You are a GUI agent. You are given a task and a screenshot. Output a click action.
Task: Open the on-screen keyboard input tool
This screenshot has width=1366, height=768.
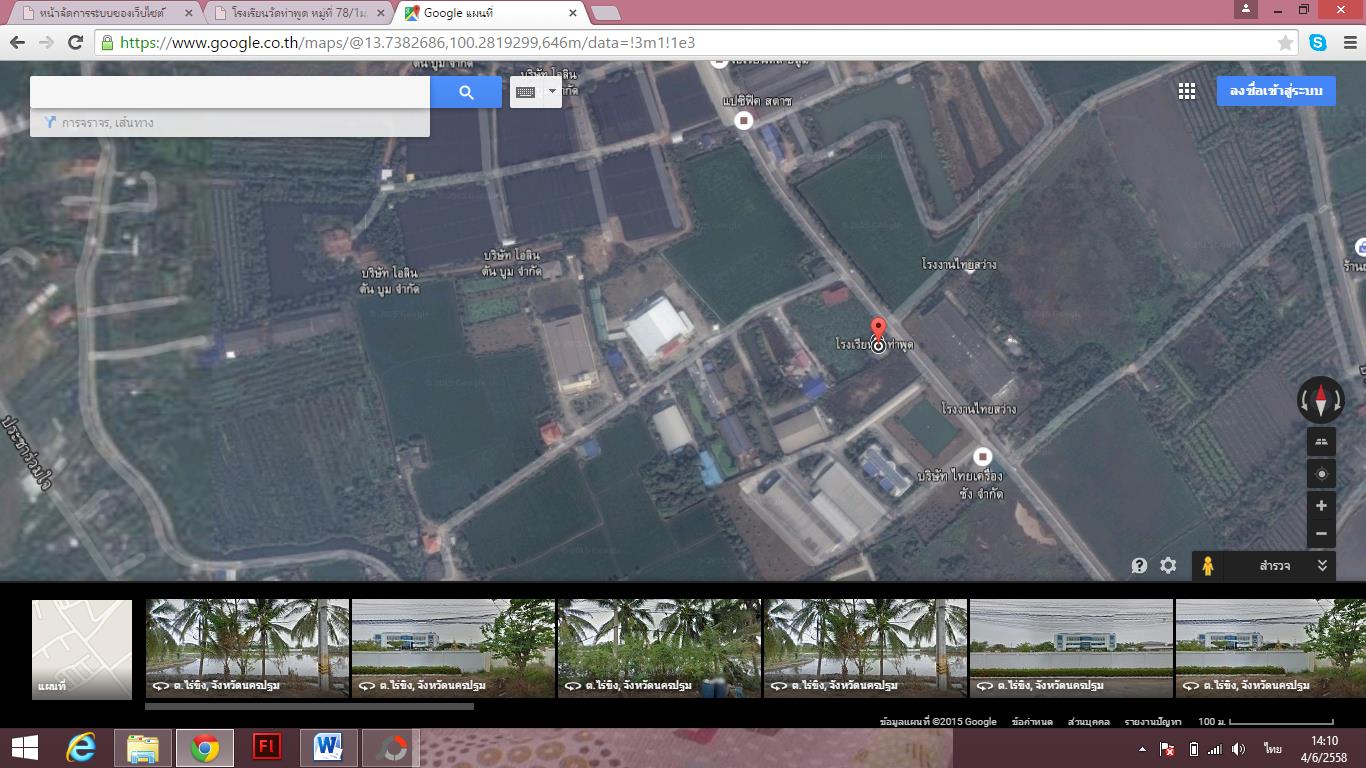click(526, 92)
